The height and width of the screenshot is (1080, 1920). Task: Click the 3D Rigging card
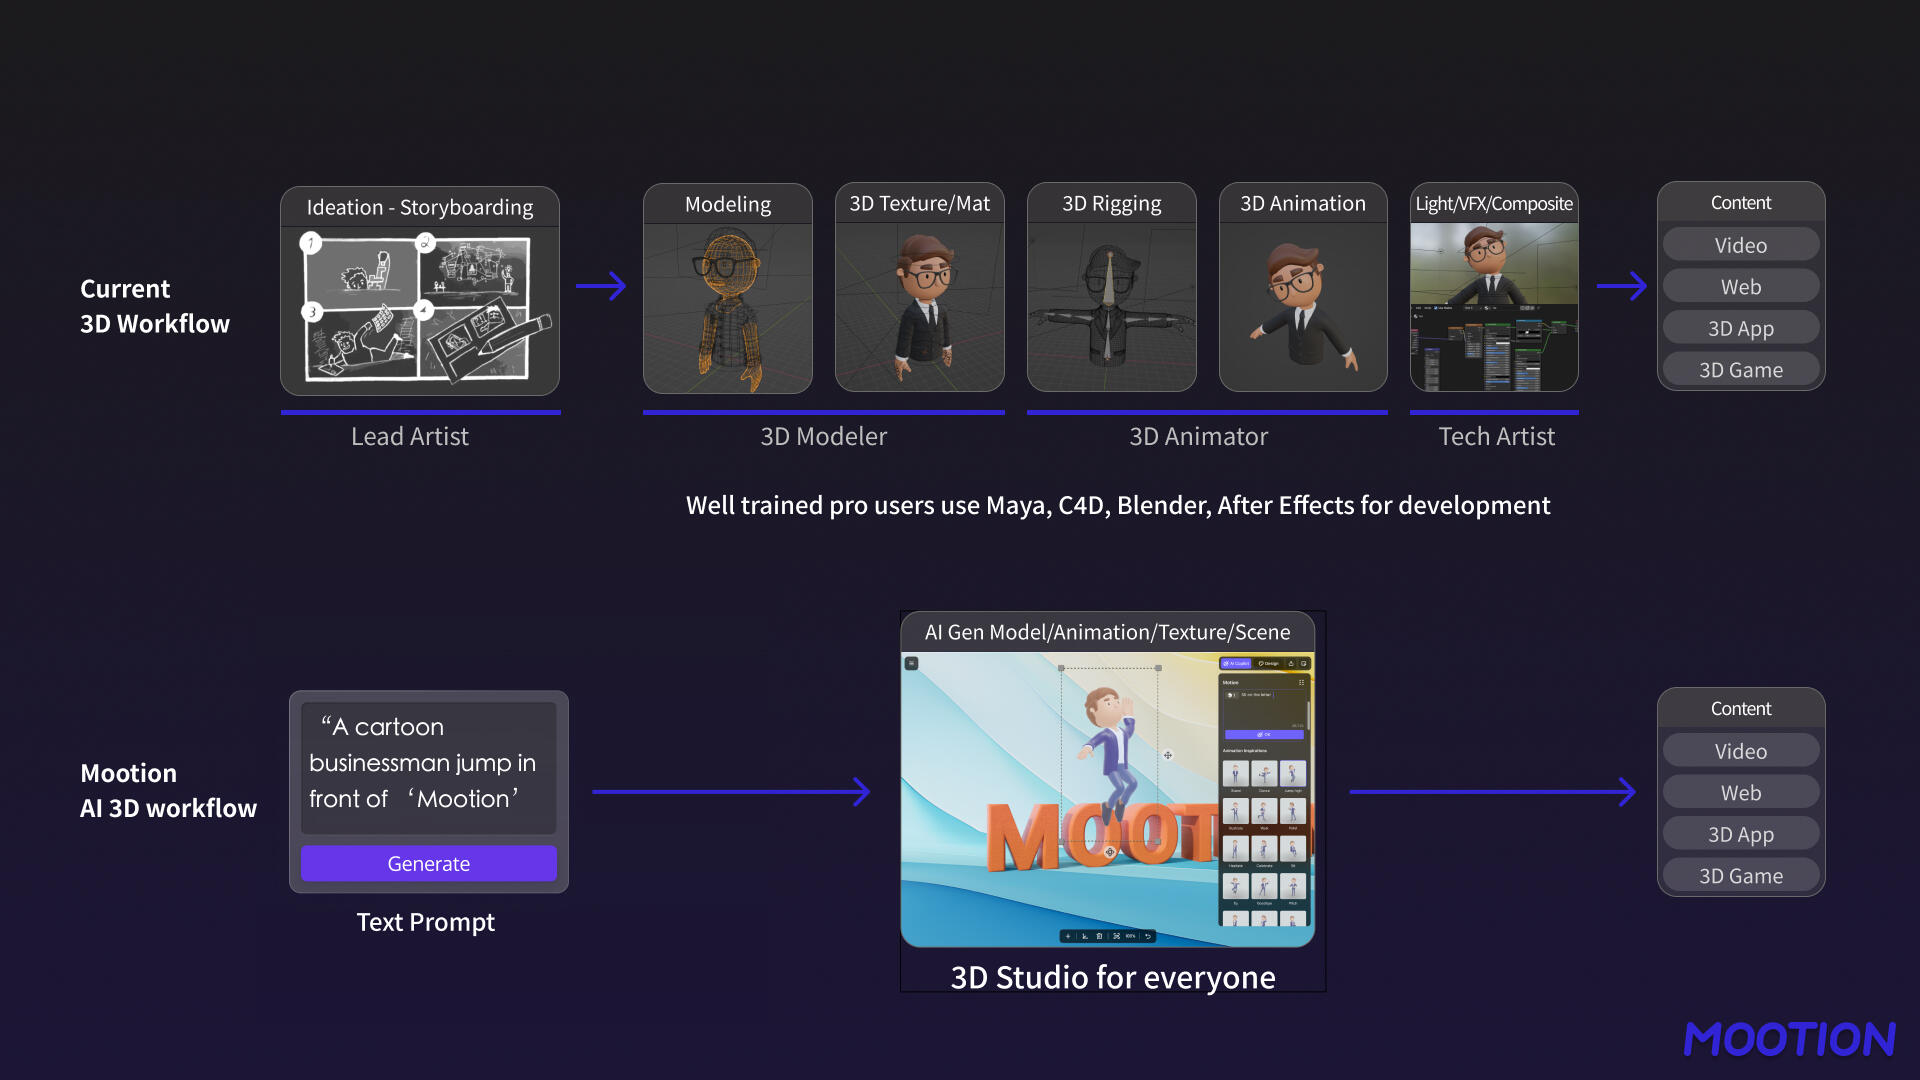(1112, 287)
